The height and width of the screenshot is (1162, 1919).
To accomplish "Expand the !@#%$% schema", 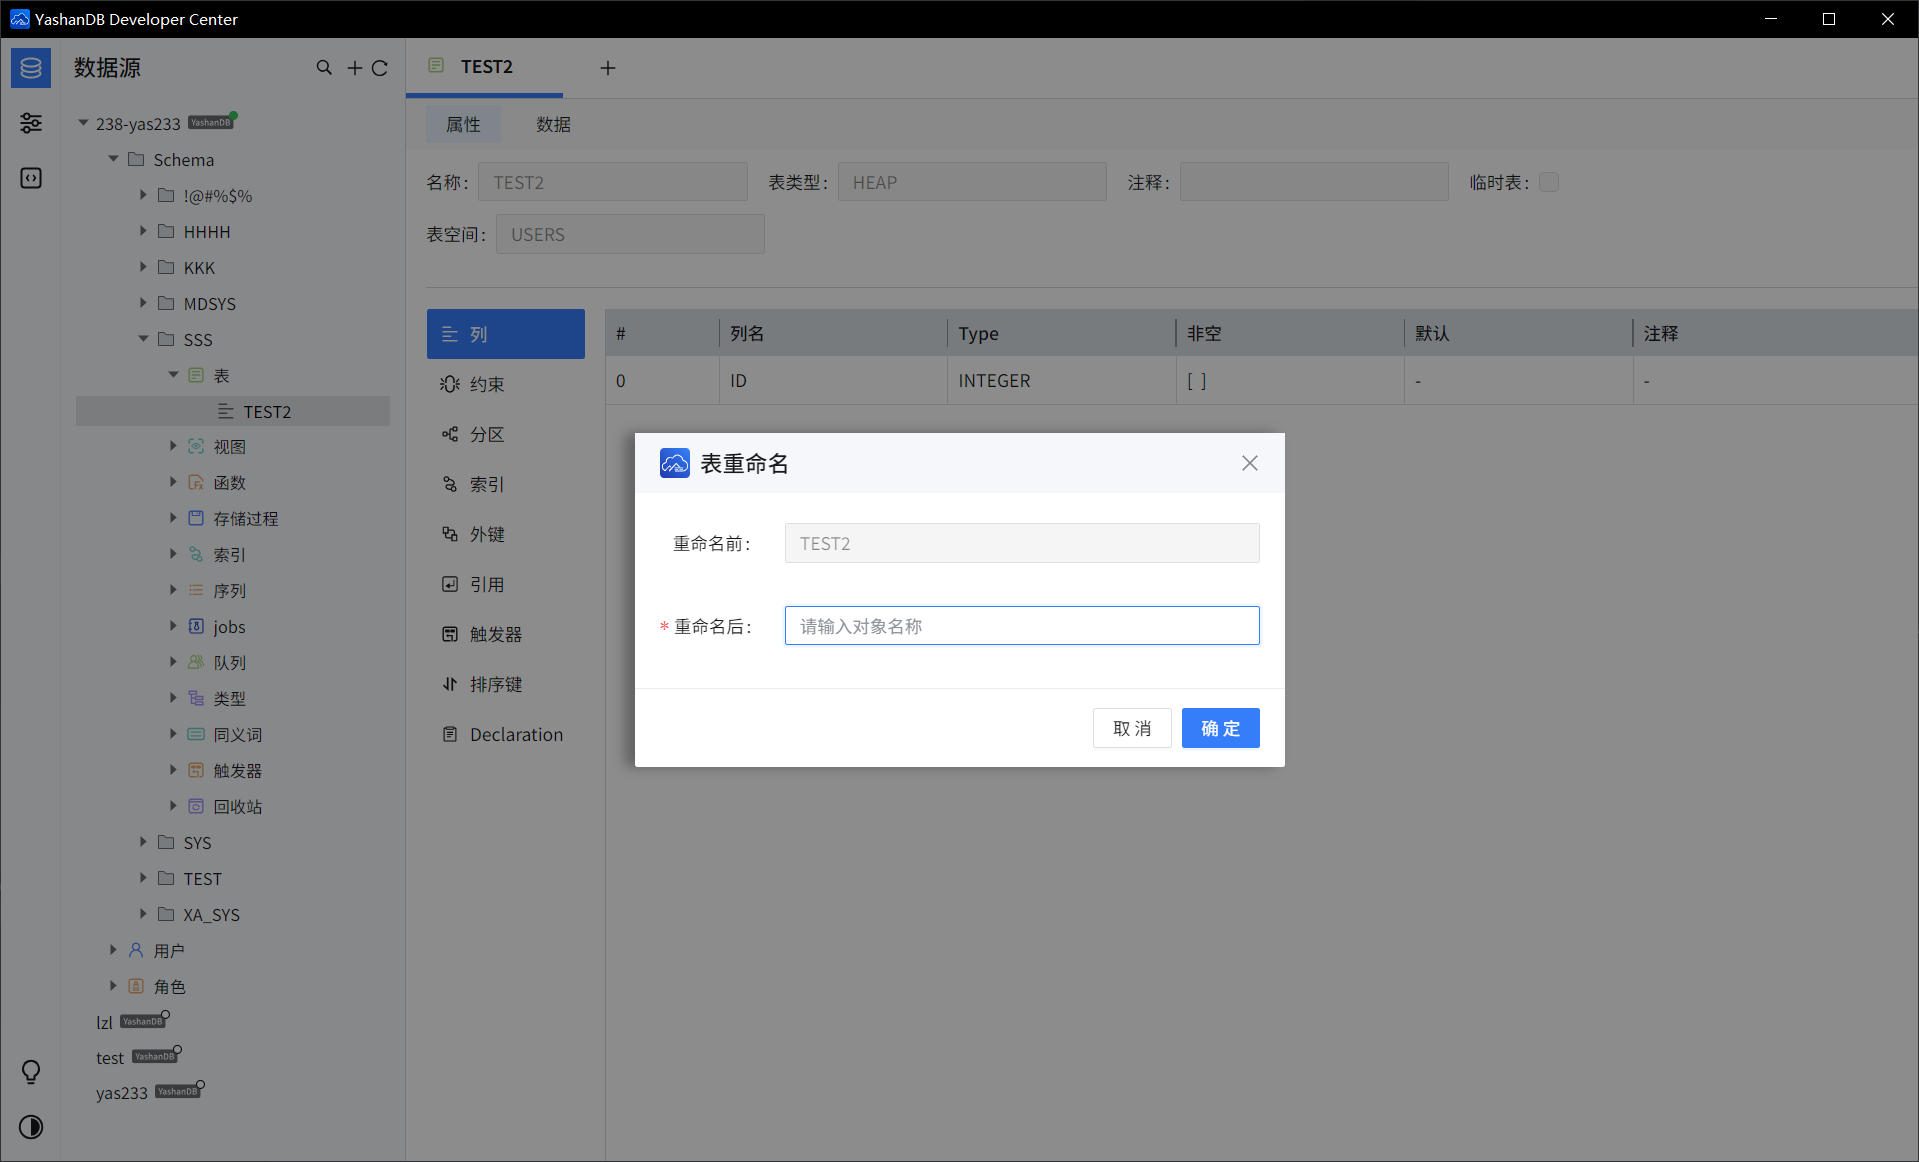I will coord(144,195).
